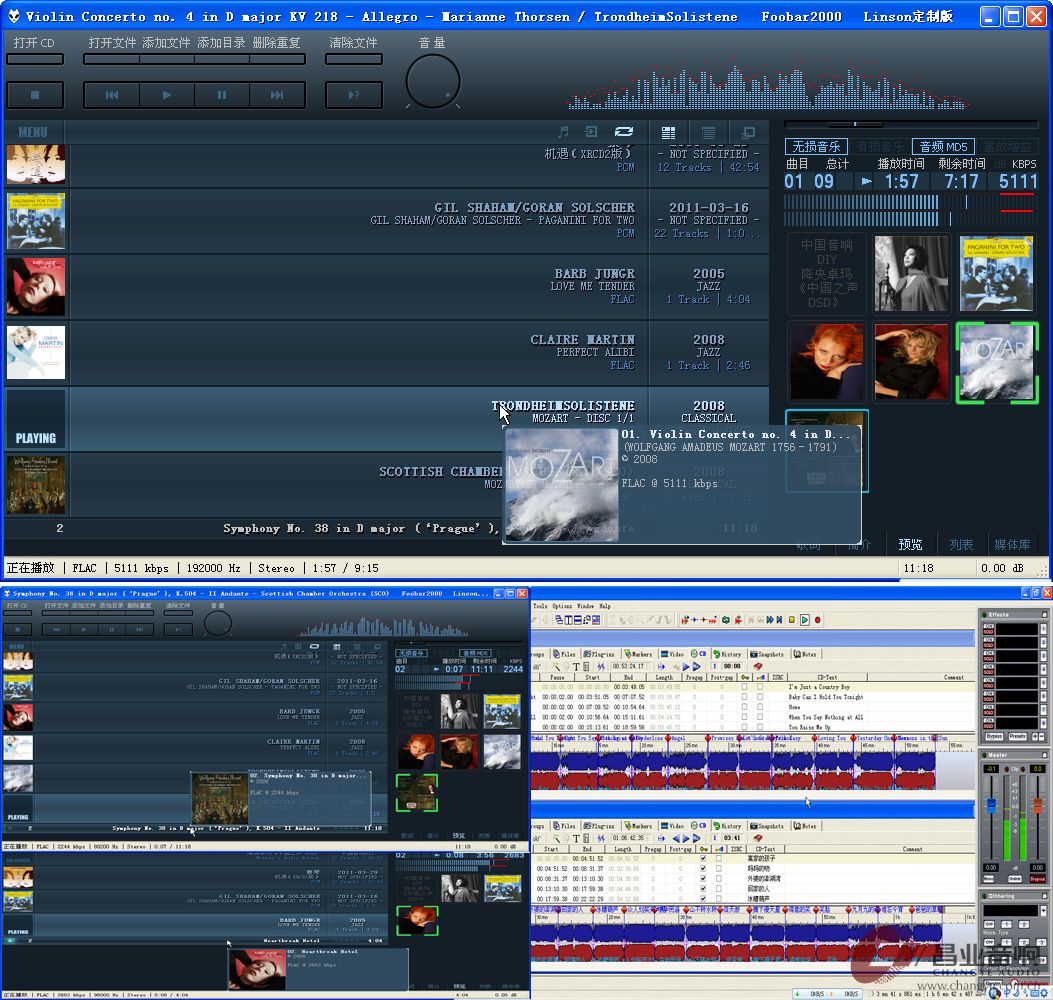Open the effects slot 2 menu button

tap(1044, 643)
